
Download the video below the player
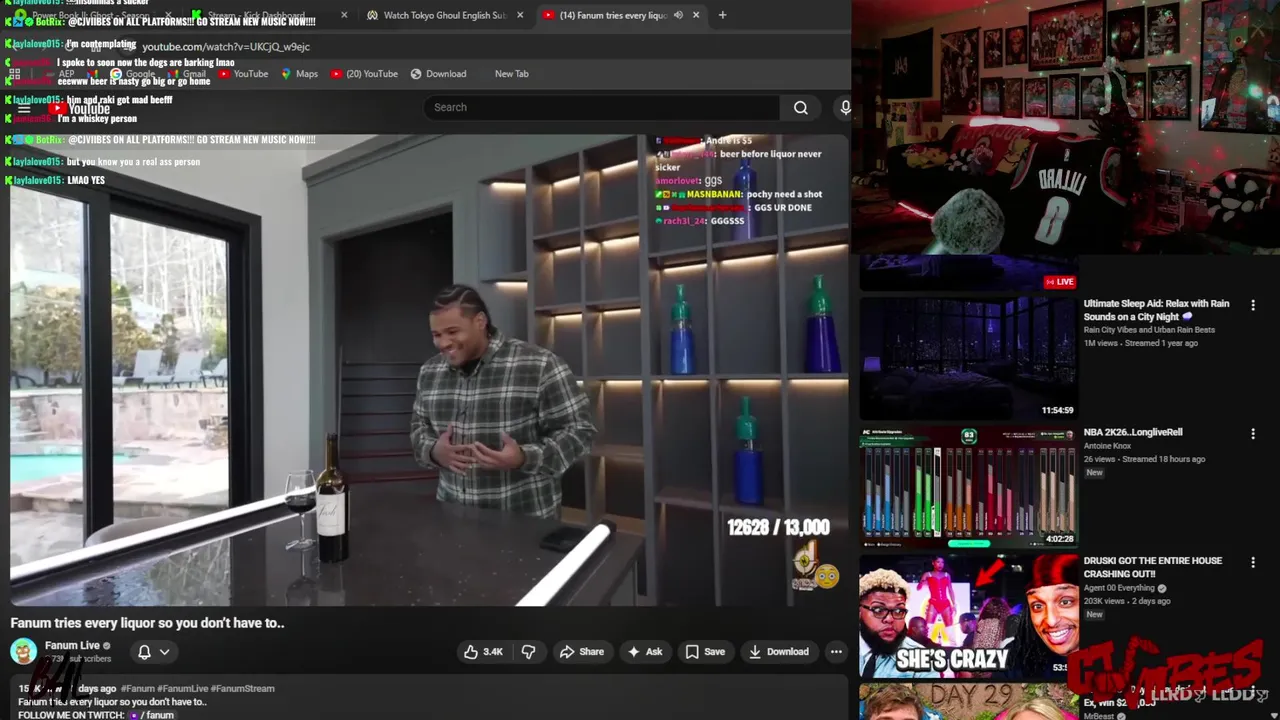pos(778,652)
